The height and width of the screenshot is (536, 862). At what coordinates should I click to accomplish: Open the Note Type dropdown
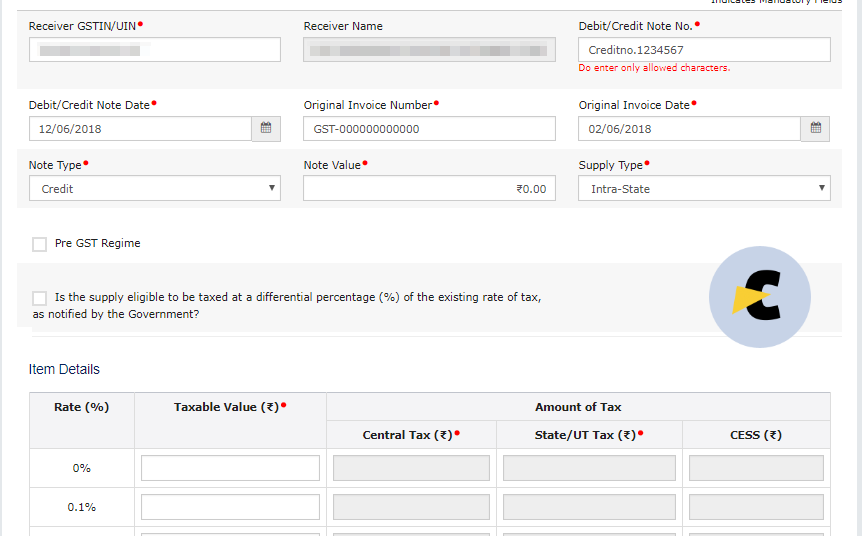(155, 189)
